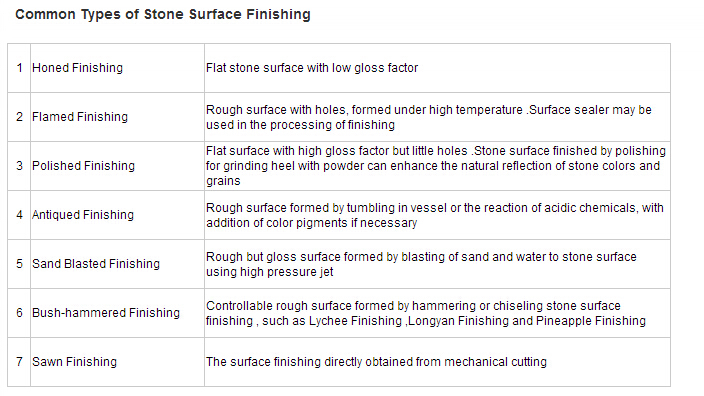The width and height of the screenshot is (704, 396).
Task: Click the description mentioning Lychee Finishing
Action: [x=426, y=313]
